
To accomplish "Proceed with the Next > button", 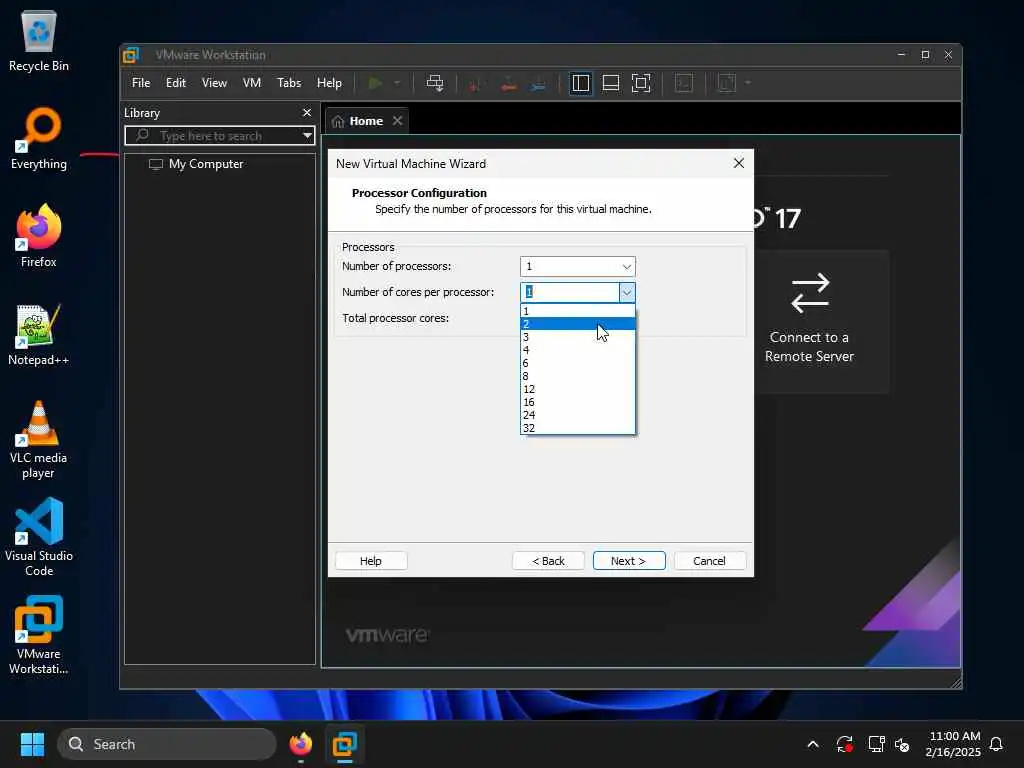I will click(629, 561).
